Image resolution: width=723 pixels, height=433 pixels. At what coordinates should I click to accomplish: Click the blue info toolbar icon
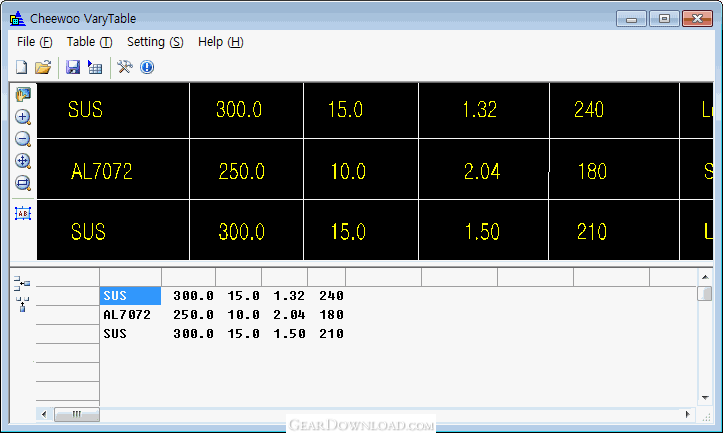(147, 67)
